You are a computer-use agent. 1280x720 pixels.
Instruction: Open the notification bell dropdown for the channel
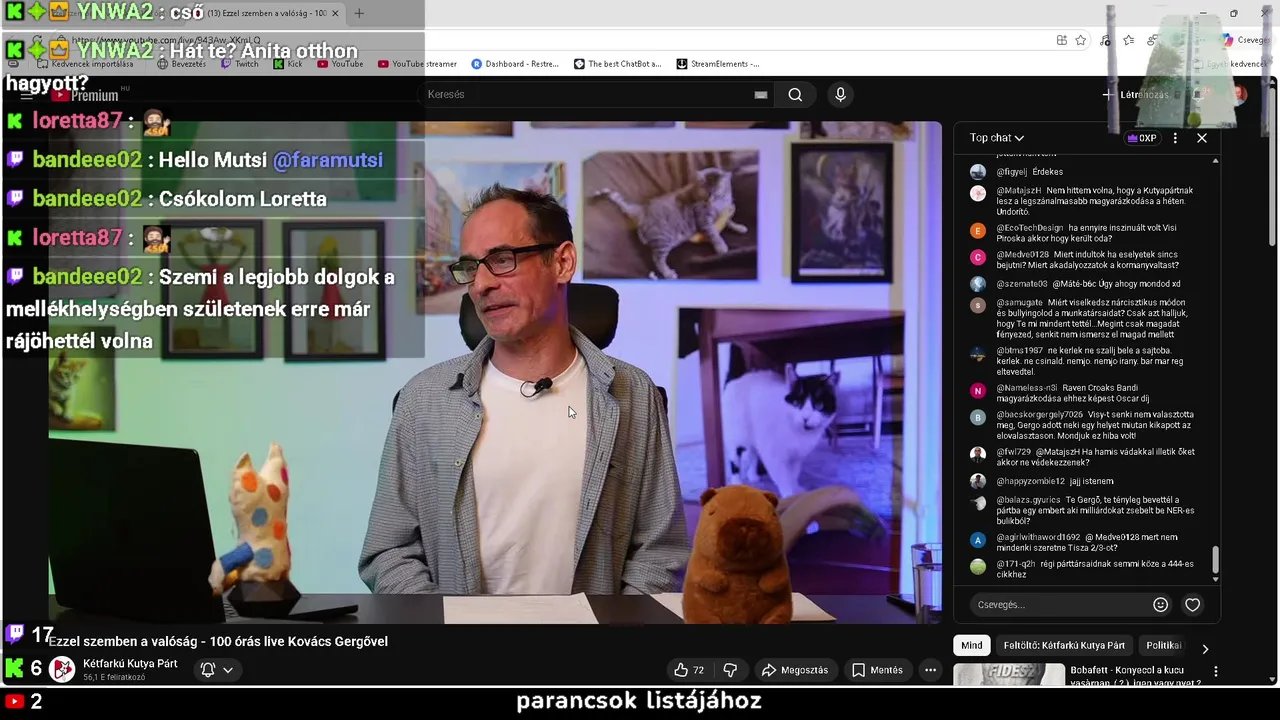pyautogui.click(x=217, y=670)
